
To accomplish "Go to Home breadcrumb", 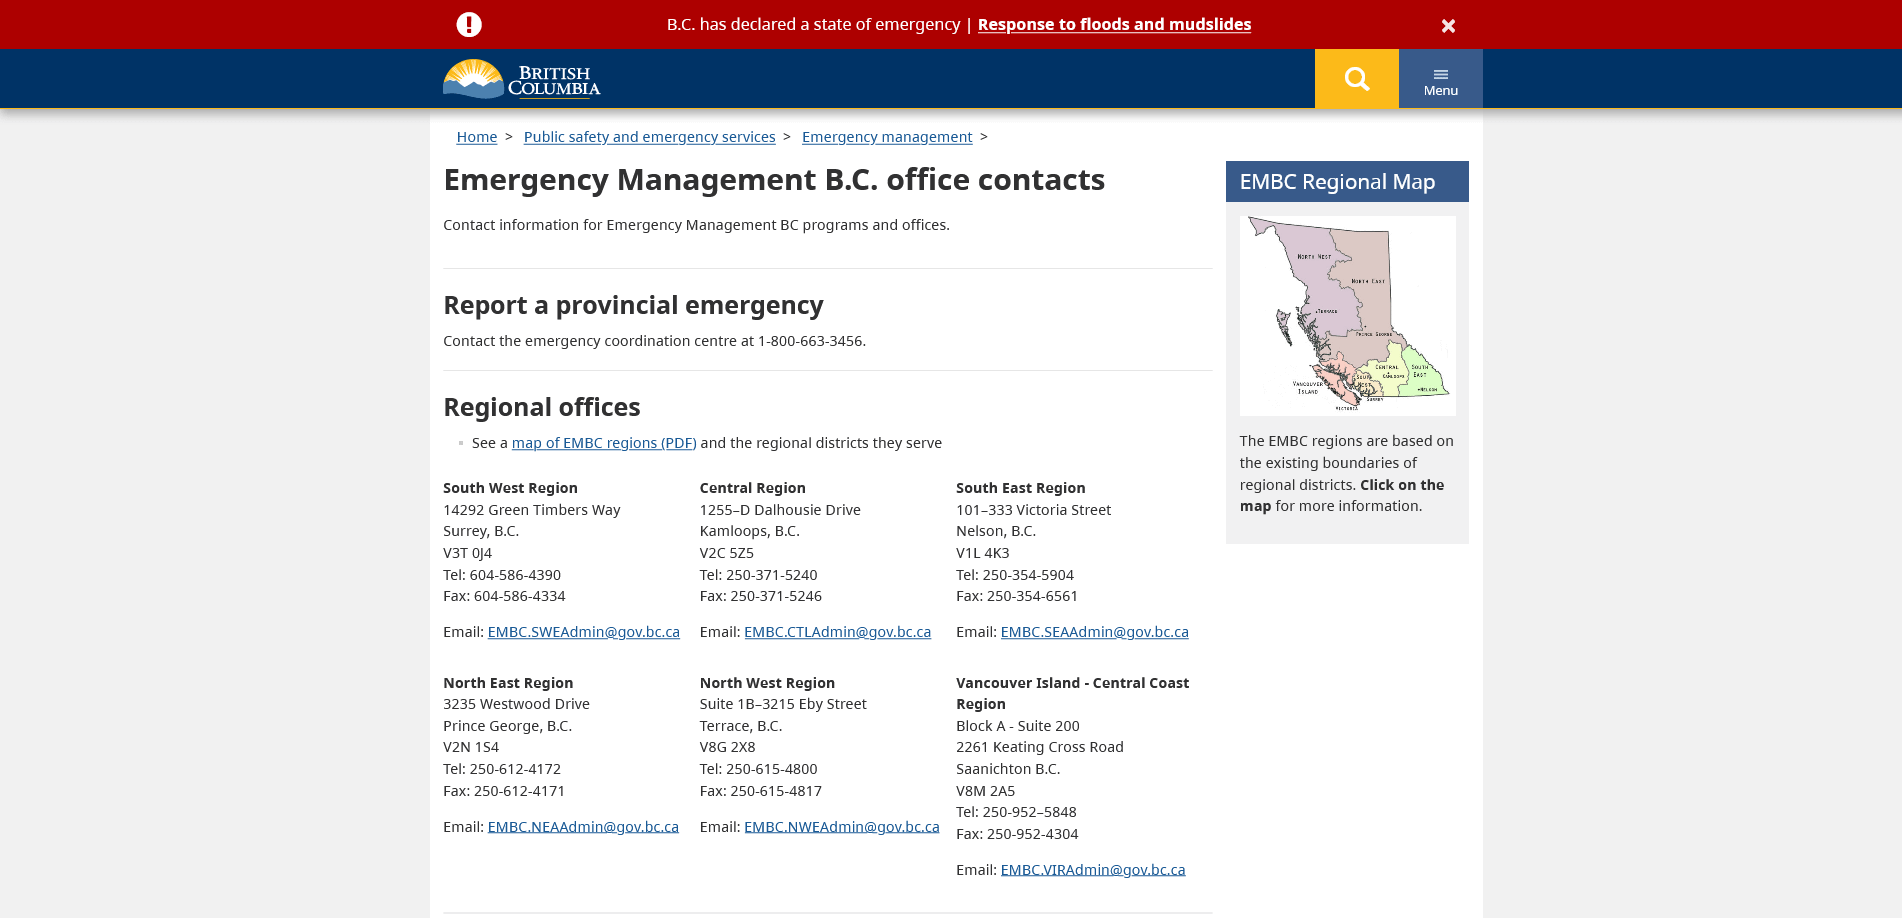I will (477, 137).
